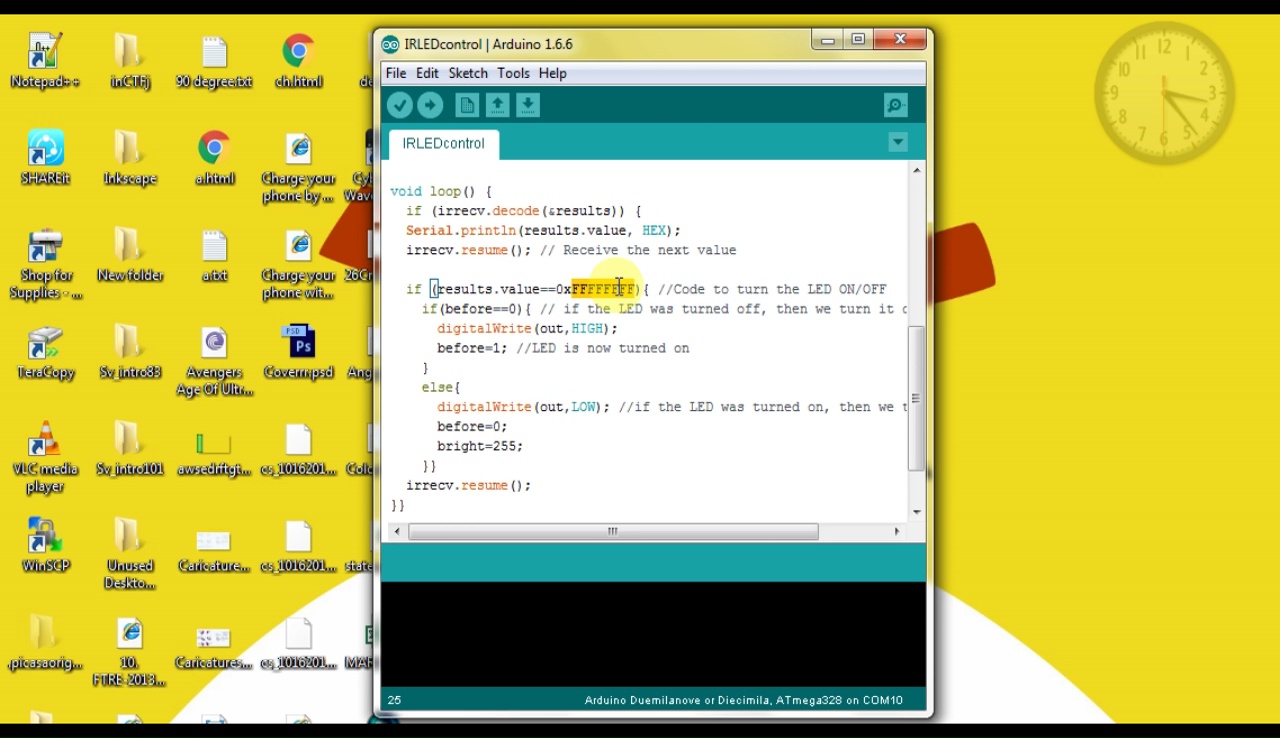The height and width of the screenshot is (738, 1280).
Task: Select the Cover.psd Photoshop file icon
Action: [x=298, y=352]
